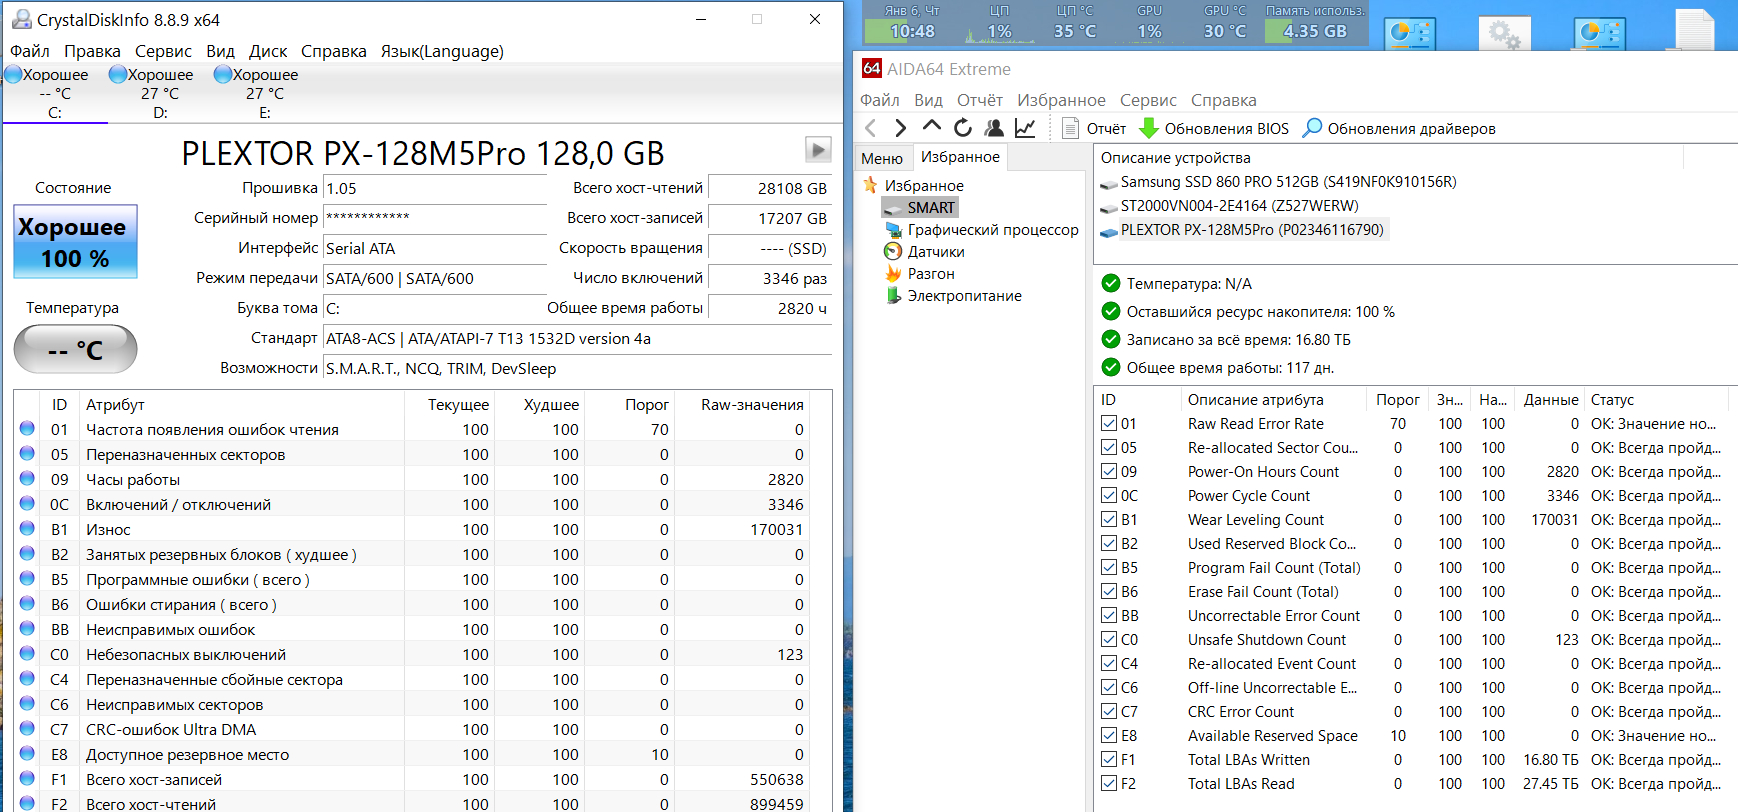Open Графический процессор in the tree
Image resolution: width=1738 pixels, height=812 pixels.
(982, 230)
